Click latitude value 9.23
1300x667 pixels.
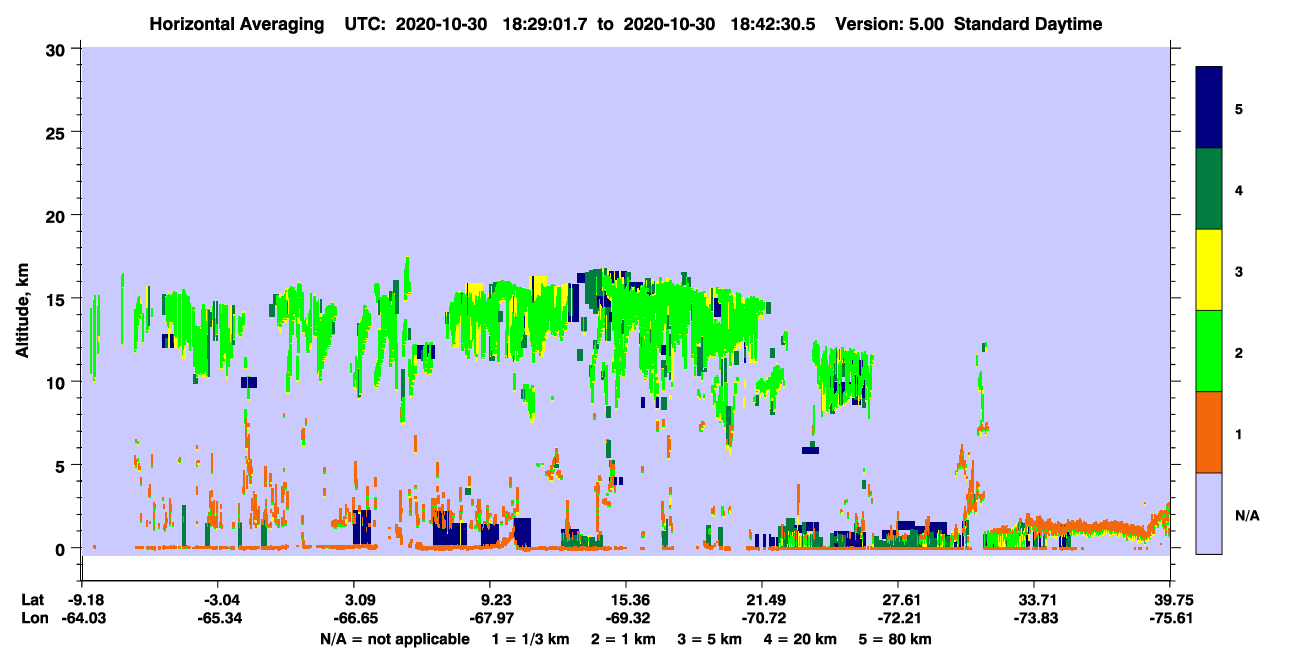pyautogui.click(x=491, y=599)
